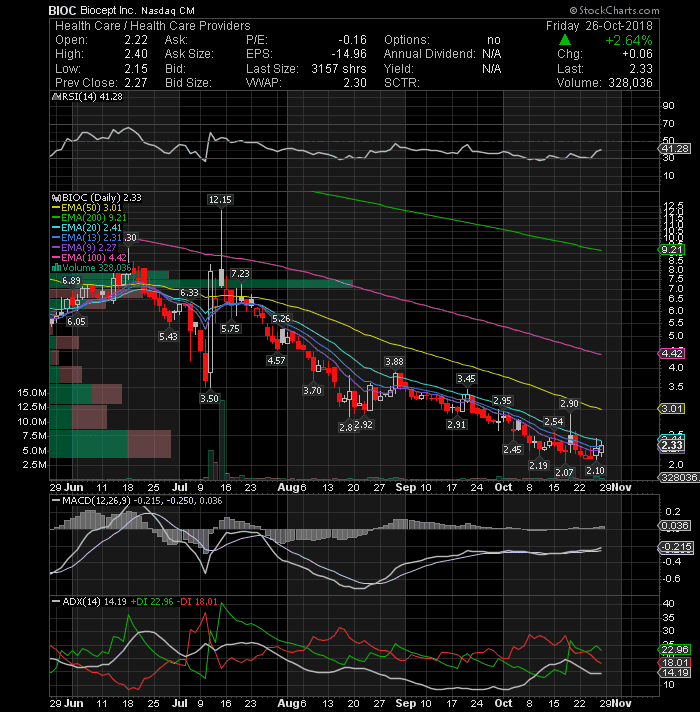This screenshot has height=712, width=700.
Task: Click the +2.64% percent change value
Action: 629,40
